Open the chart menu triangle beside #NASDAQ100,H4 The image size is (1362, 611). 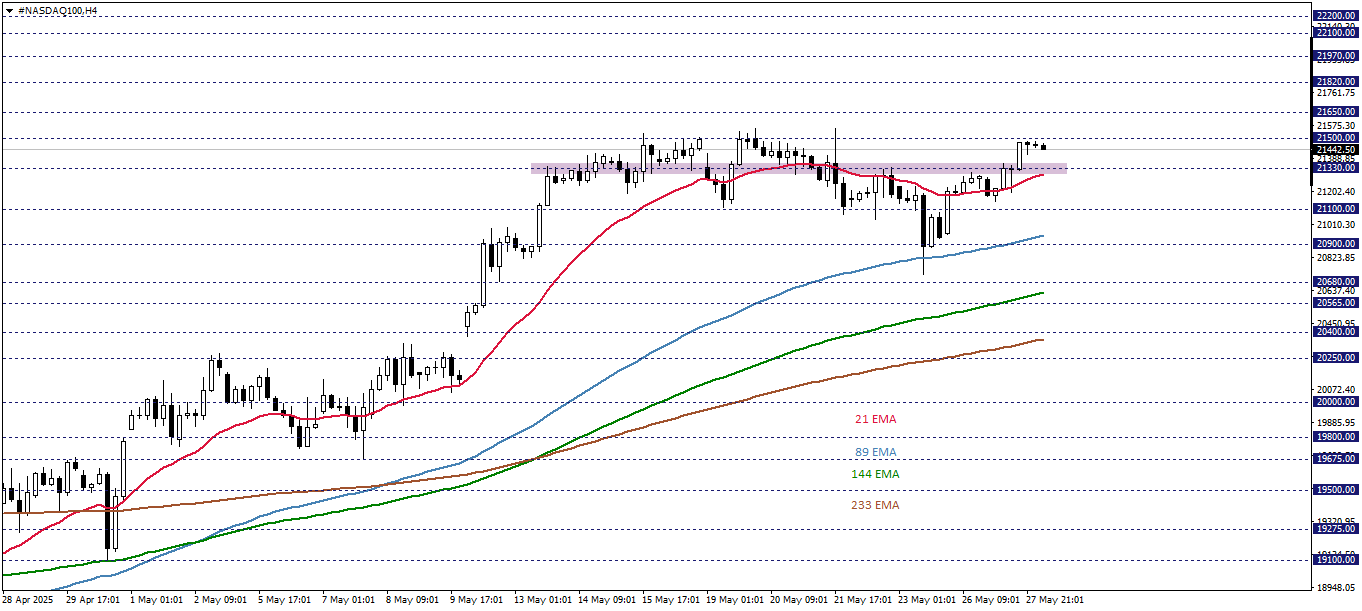pos(9,10)
